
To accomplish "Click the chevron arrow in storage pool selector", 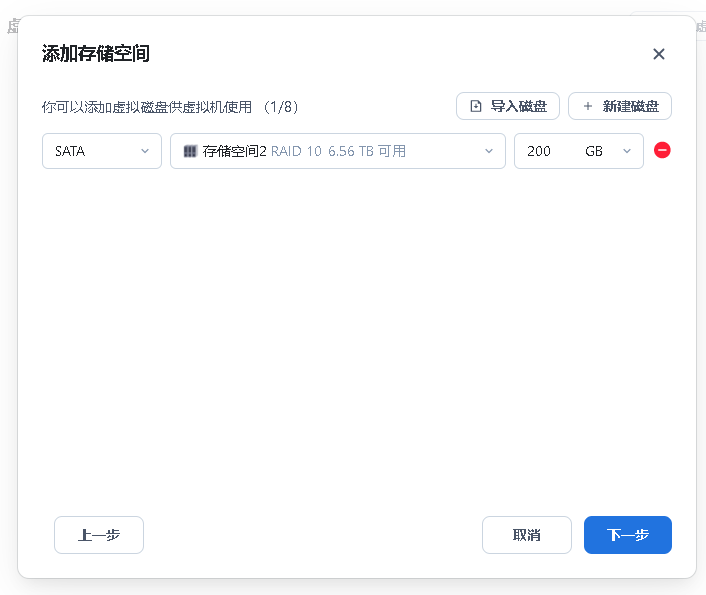I will tap(489, 151).
